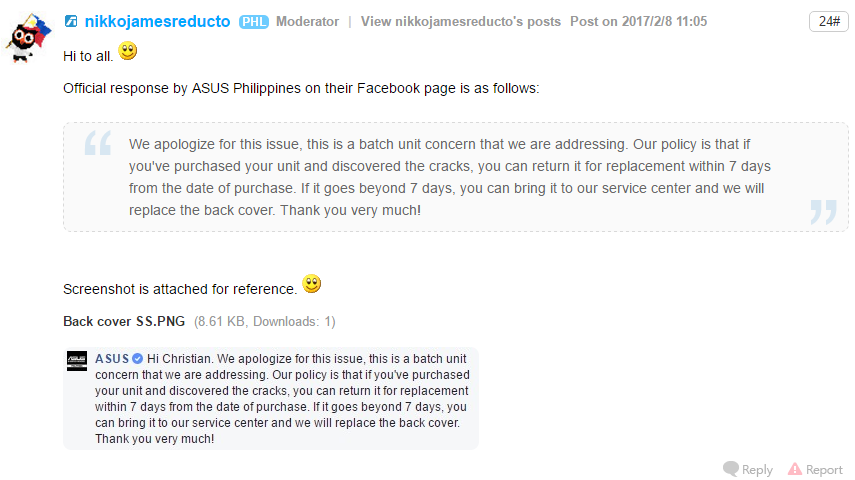Click the closing quotation mark icon
The height and width of the screenshot is (480, 855).
pyautogui.click(x=822, y=210)
